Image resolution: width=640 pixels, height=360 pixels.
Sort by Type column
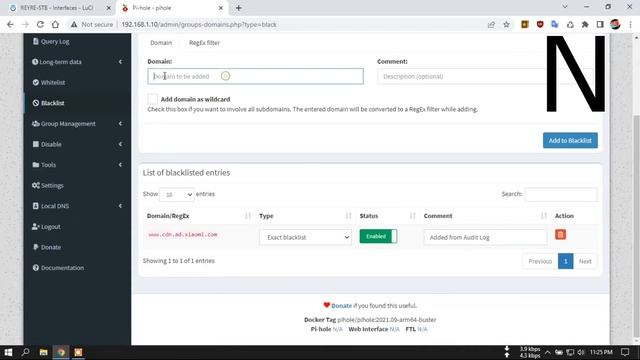(305, 216)
